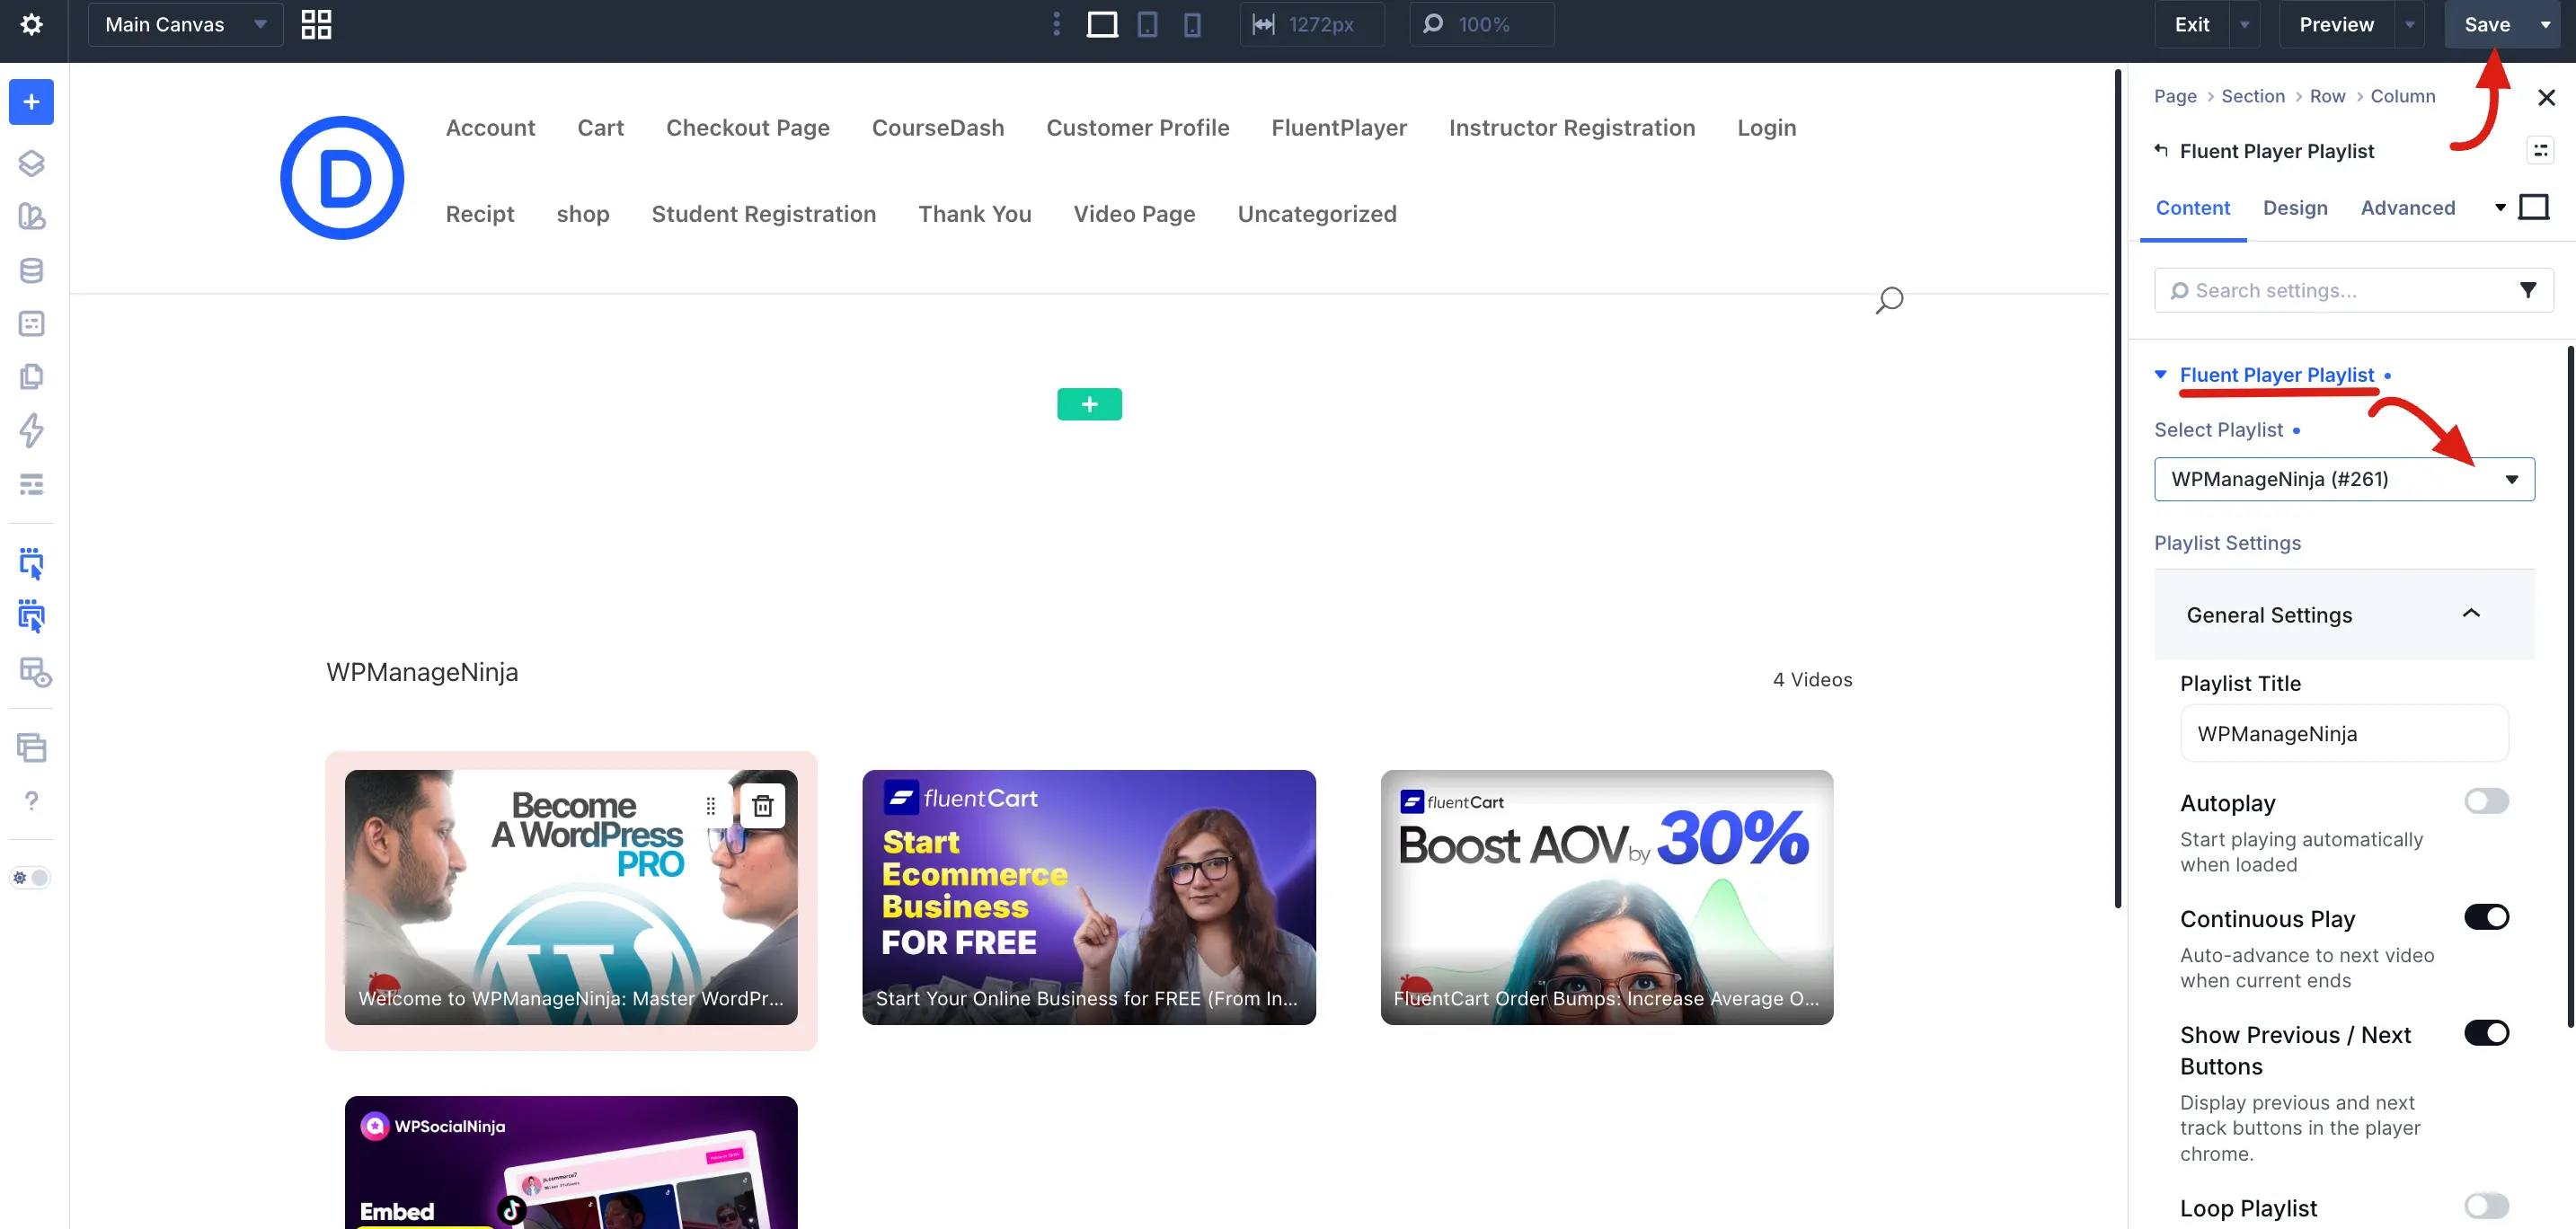Click the Save button
This screenshot has height=1229, width=2576.
pyautogui.click(x=2486, y=24)
